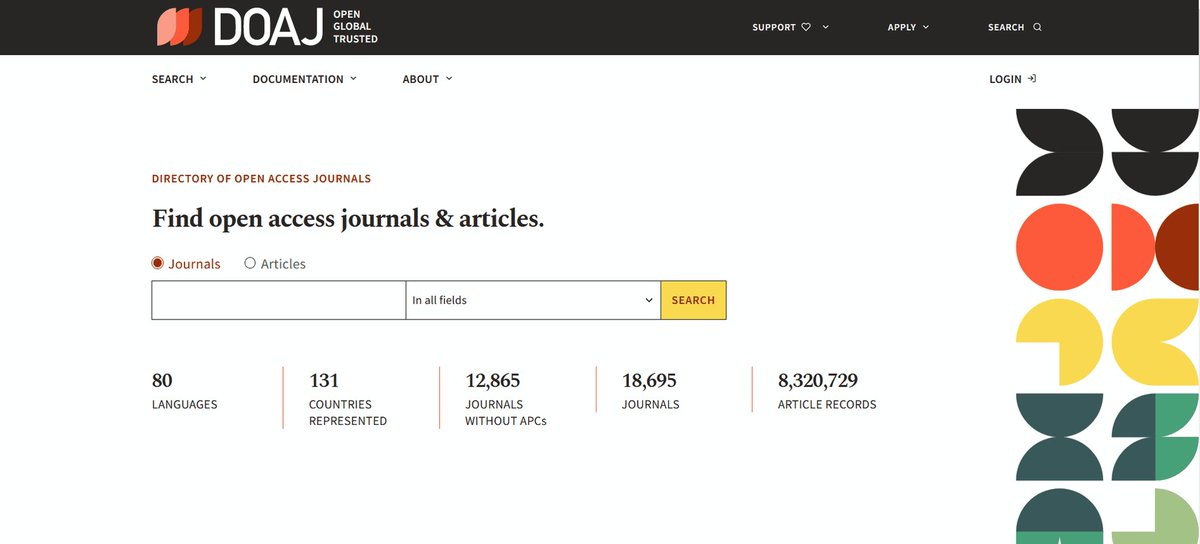This screenshot has width=1200, height=544.
Task: Select the Journals radio button
Action: pos(158,264)
